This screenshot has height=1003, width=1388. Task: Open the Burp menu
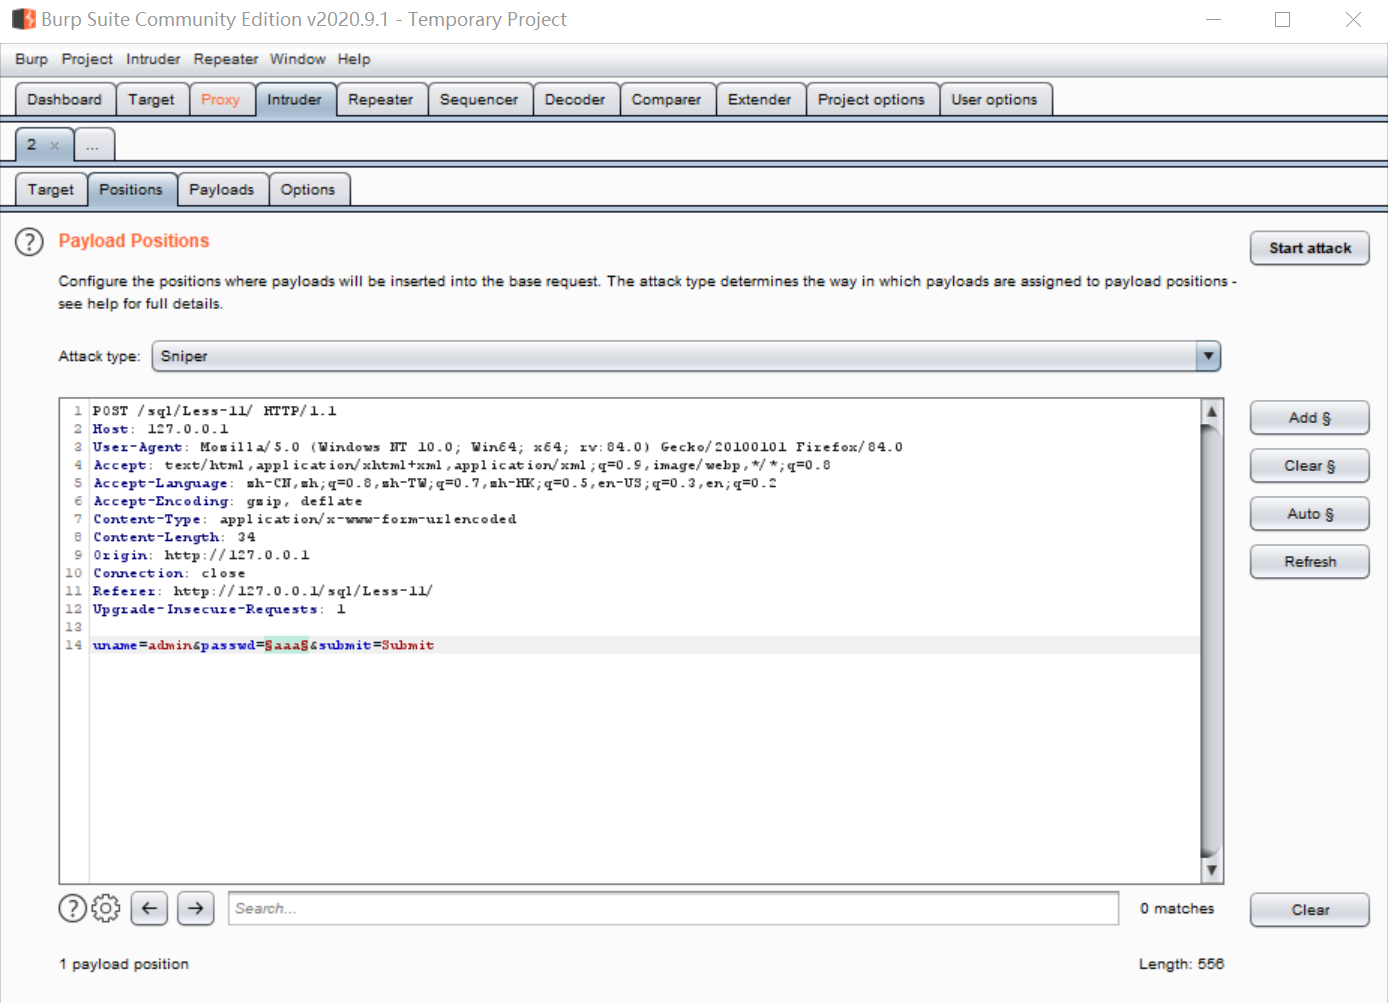[x=31, y=59]
